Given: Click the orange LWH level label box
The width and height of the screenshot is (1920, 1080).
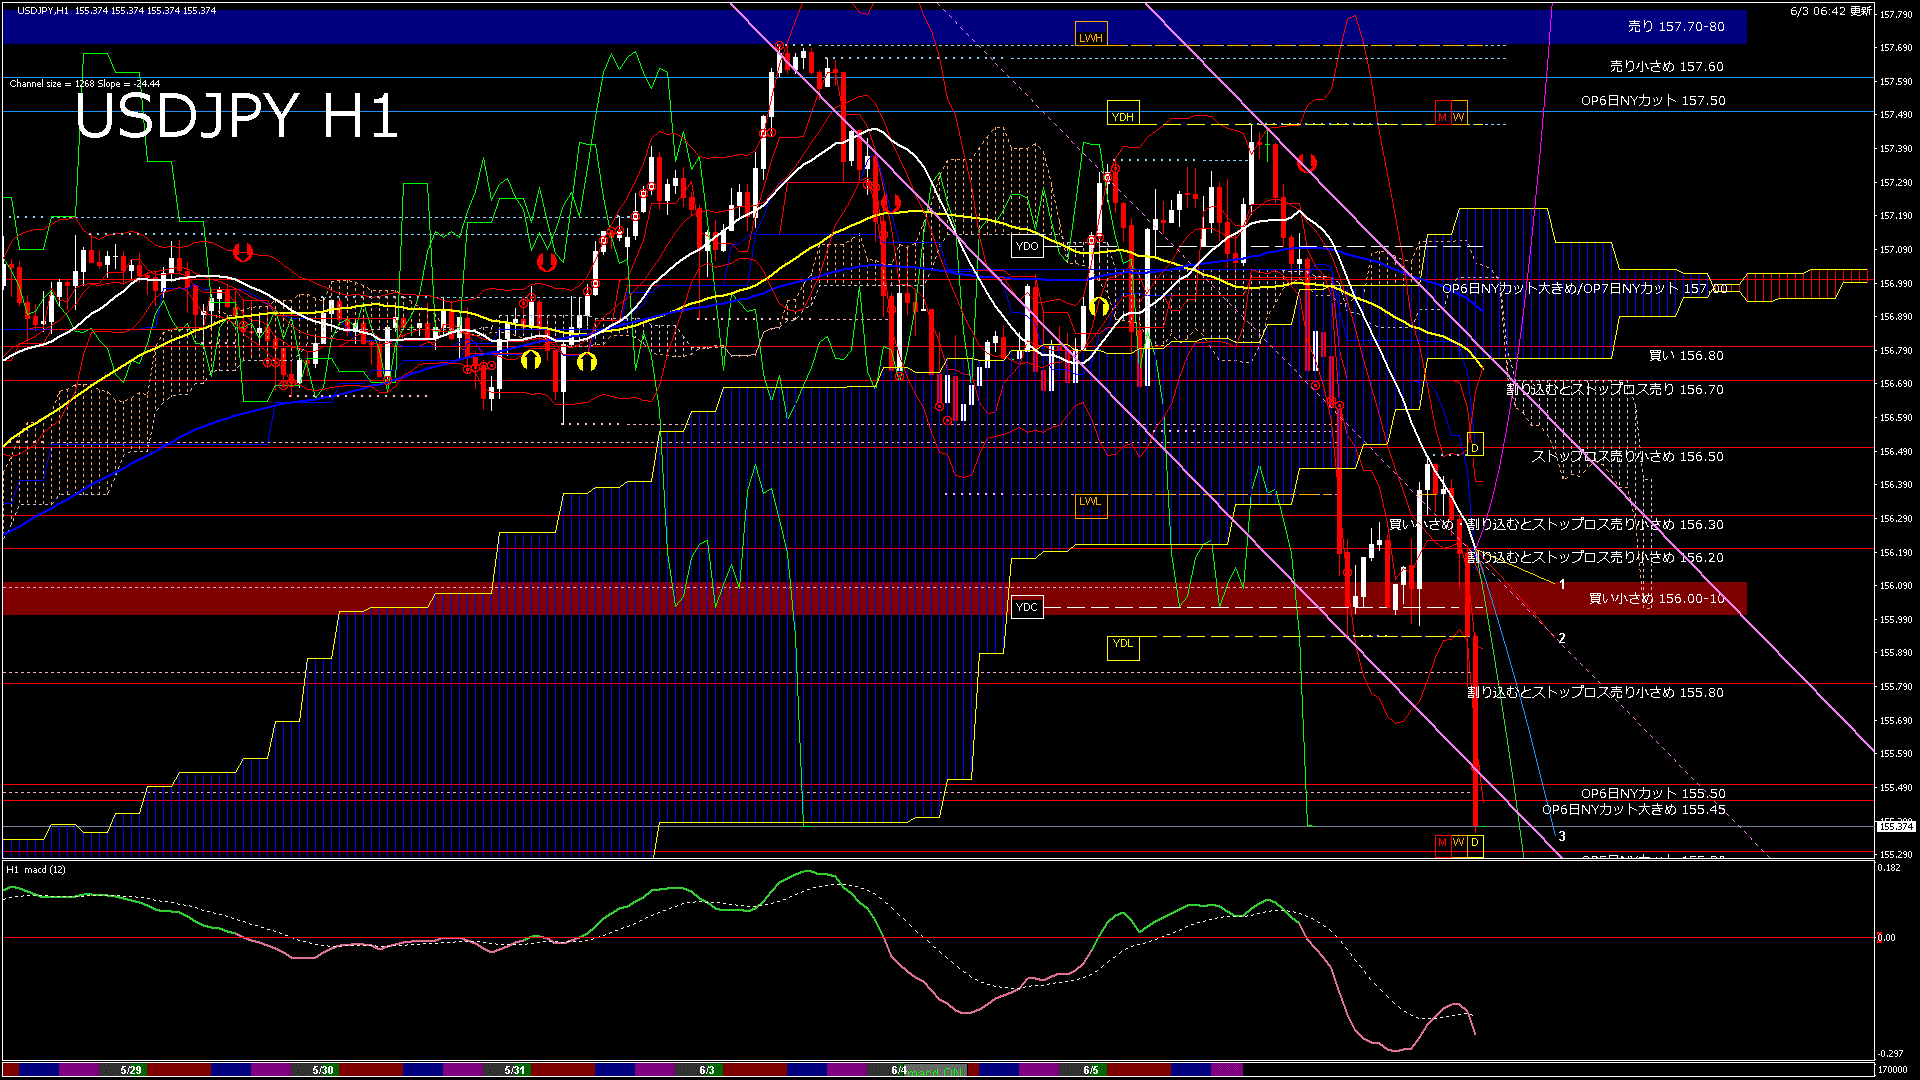Looking at the screenshot, I should 1091,37.
